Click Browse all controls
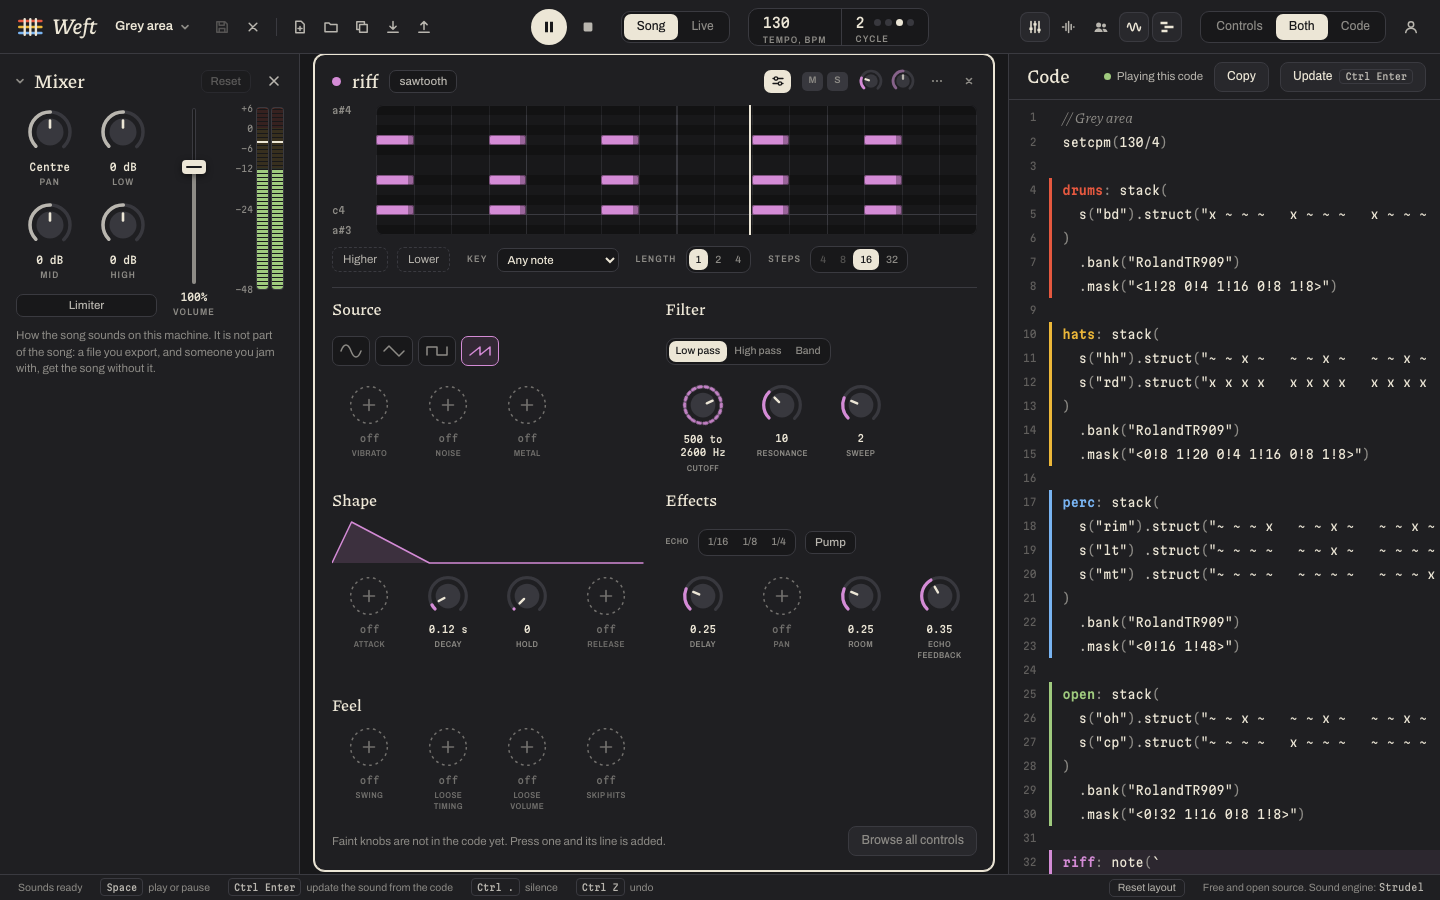Screen dimensions: 1440x900 (913, 840)
